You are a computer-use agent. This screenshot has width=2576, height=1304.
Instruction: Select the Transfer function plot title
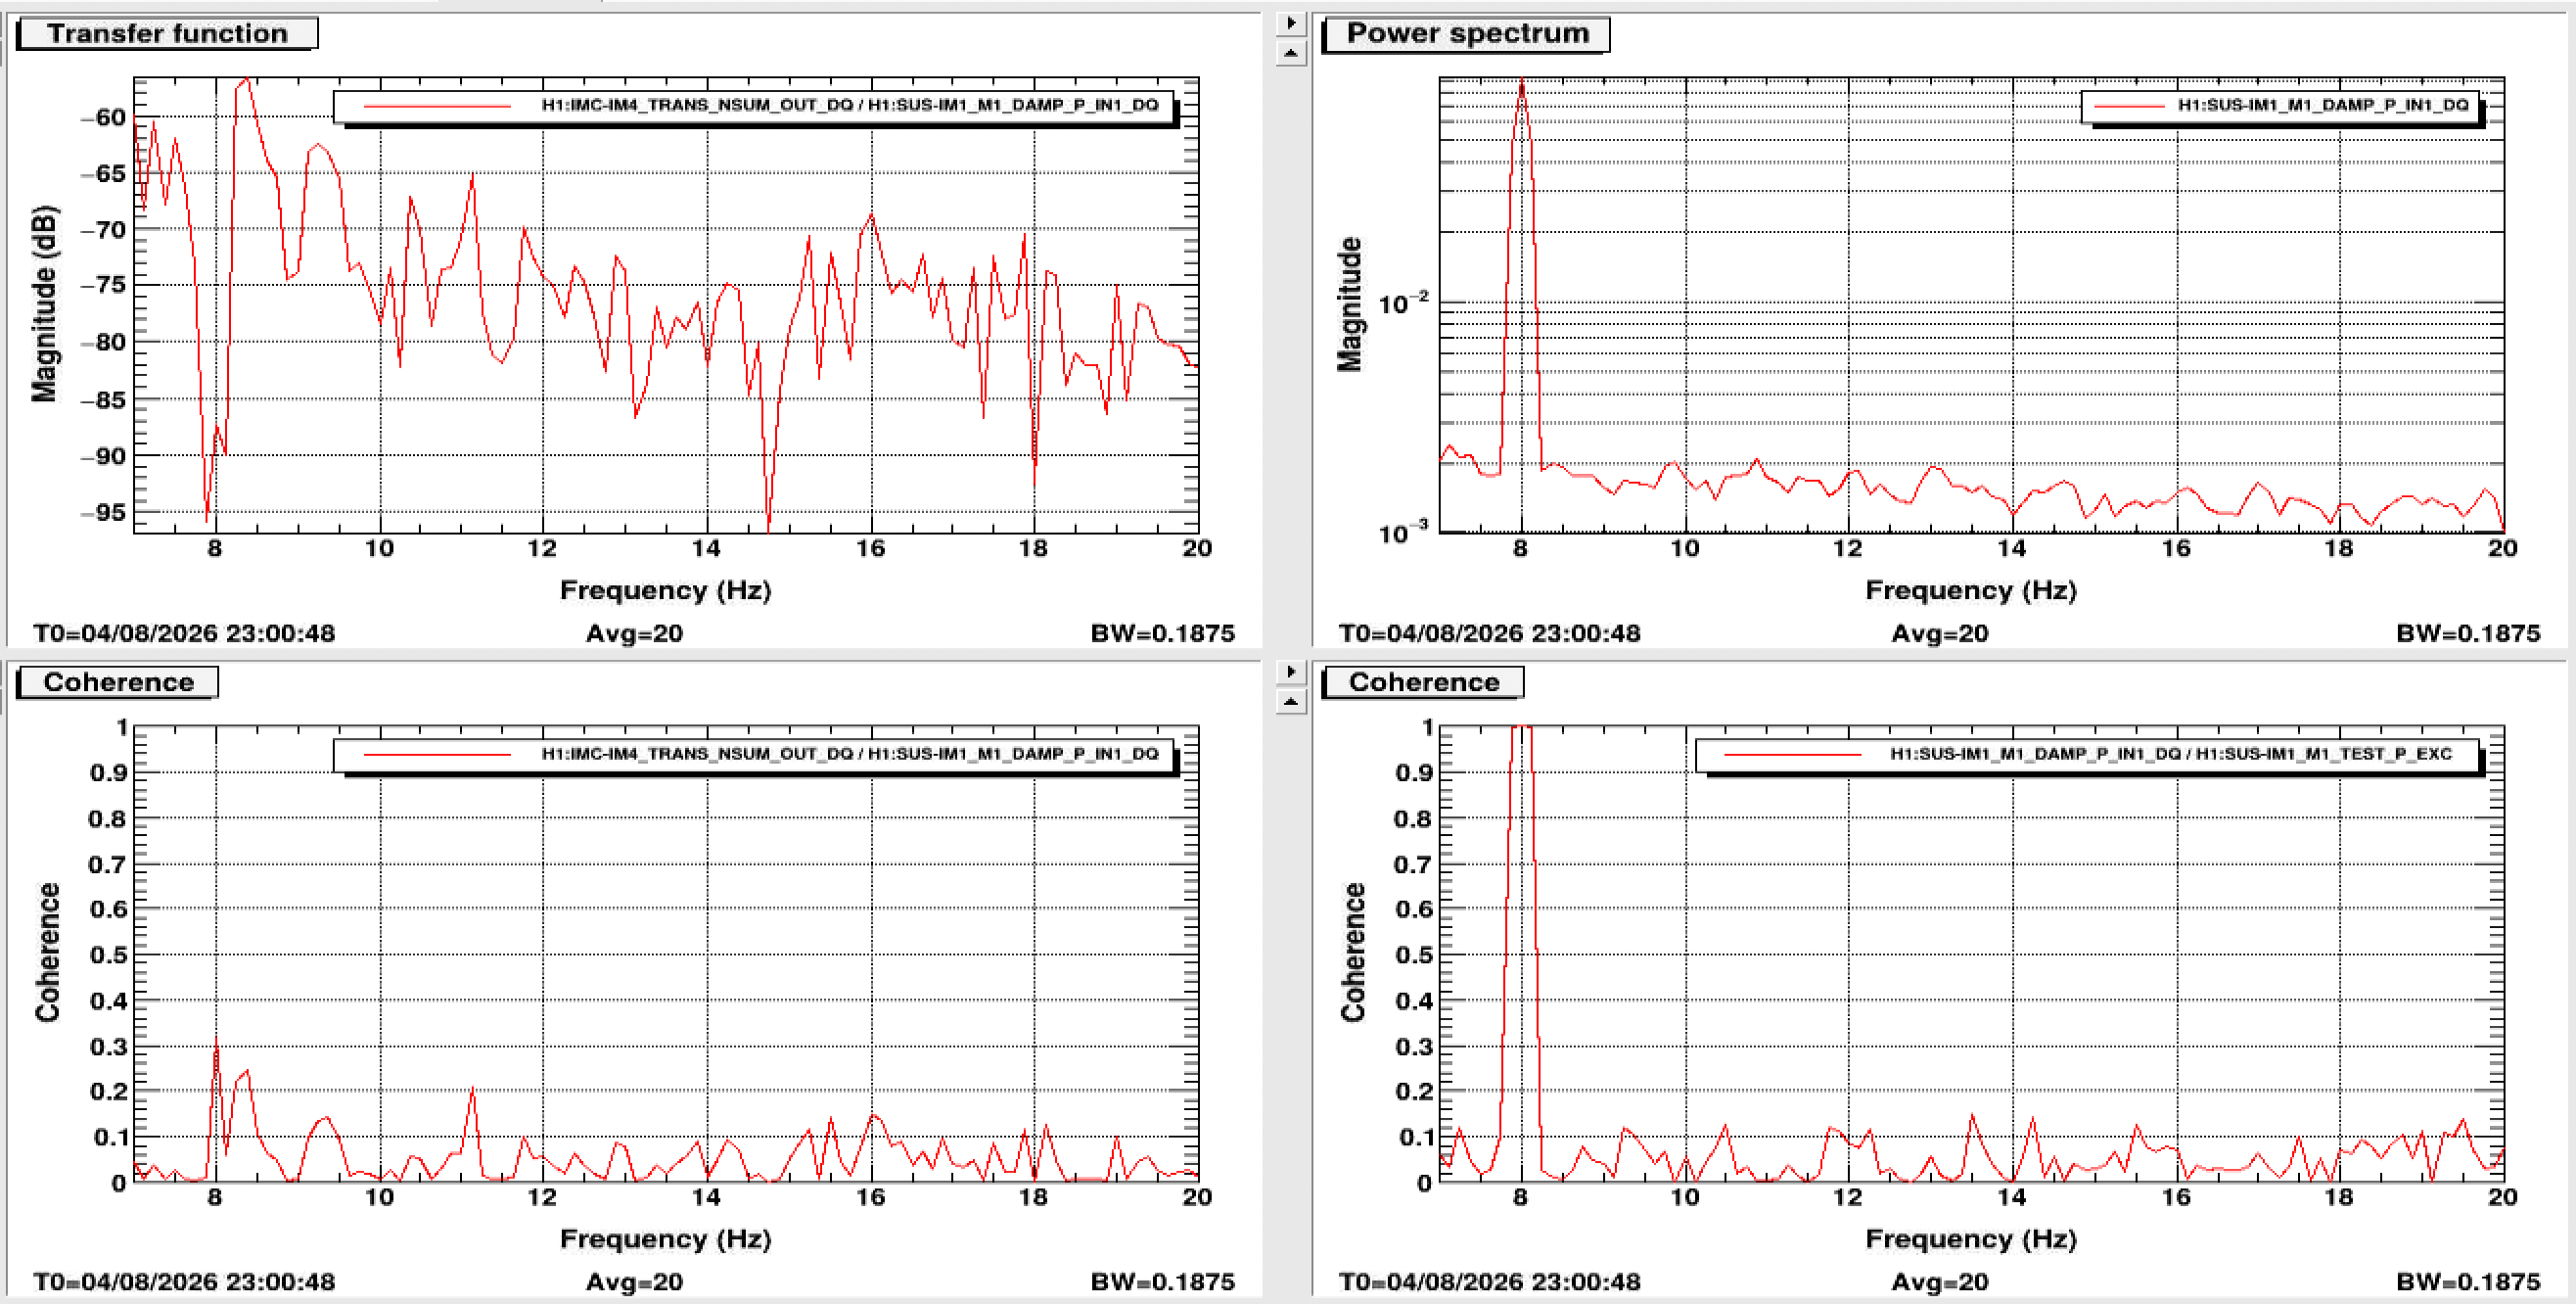click(168, 33)
